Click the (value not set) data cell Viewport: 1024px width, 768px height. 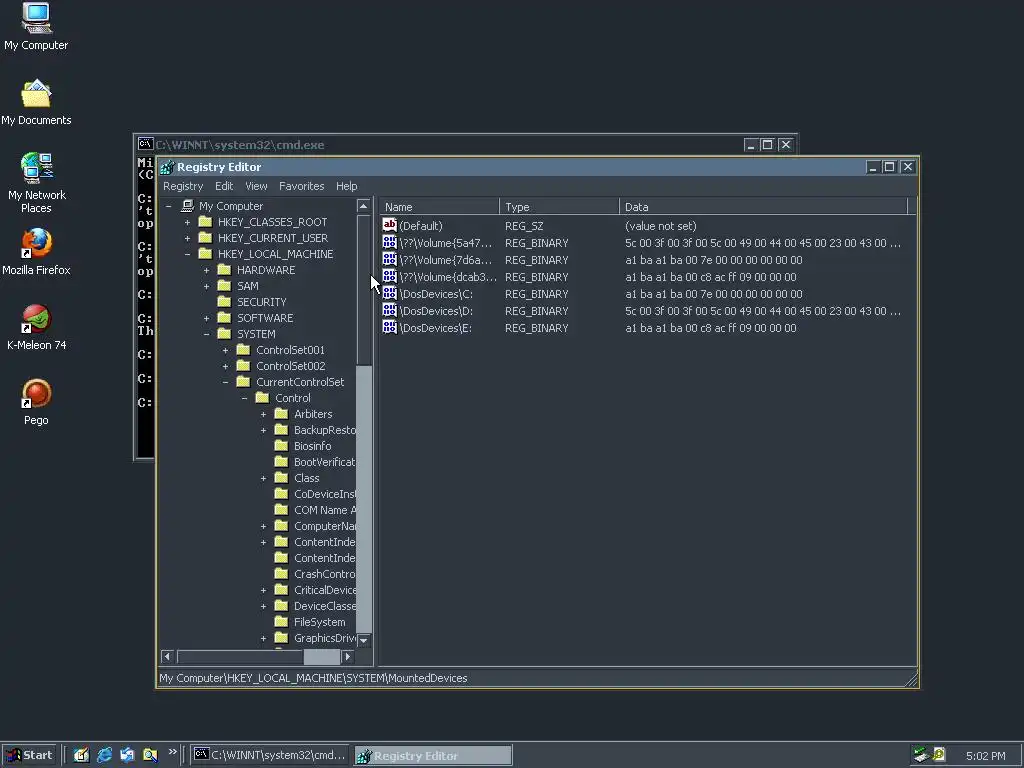click(x=660, y=226)
